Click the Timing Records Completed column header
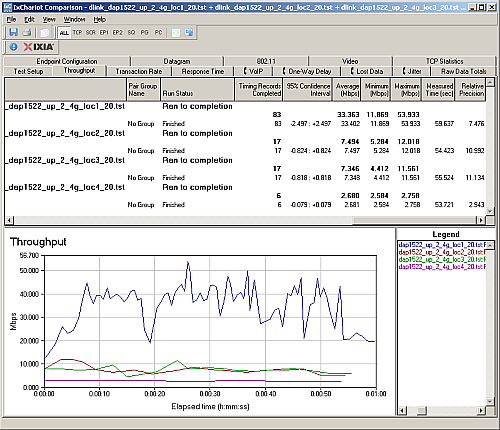 pyautogui.click(x=259, y=89)
